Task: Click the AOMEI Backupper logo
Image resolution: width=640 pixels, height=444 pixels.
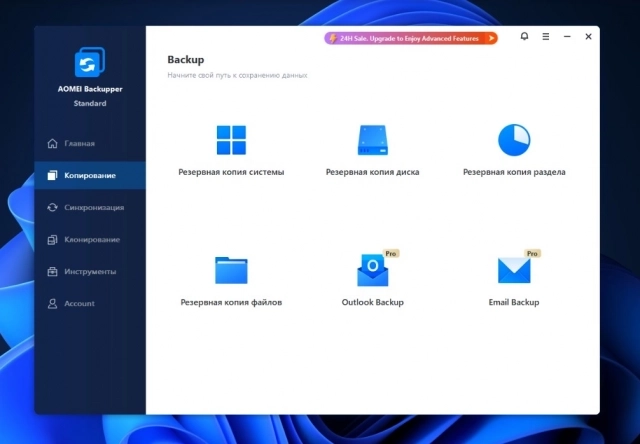Action: 90,63
